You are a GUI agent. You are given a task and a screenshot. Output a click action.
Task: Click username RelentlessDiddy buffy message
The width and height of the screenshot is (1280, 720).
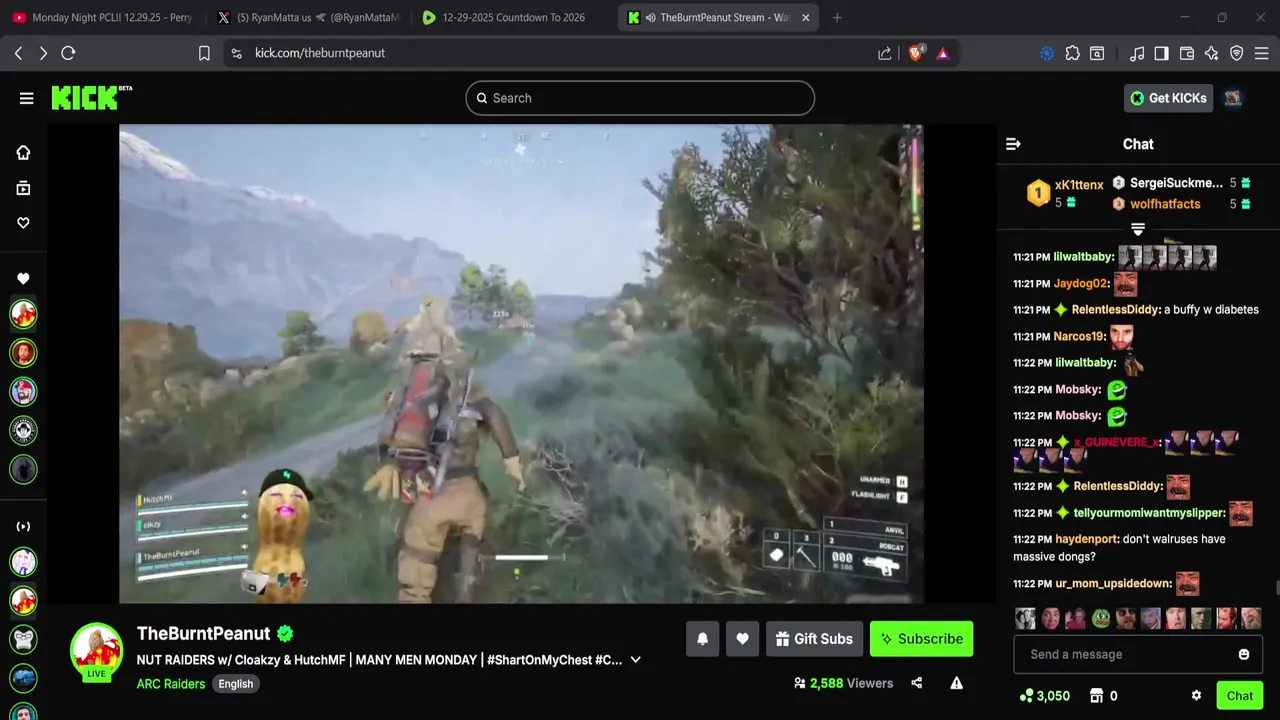[x=1115, y=310]
